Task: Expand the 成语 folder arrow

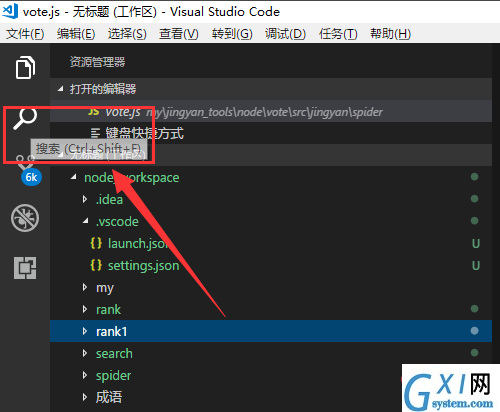Action: tap(85, 397)
